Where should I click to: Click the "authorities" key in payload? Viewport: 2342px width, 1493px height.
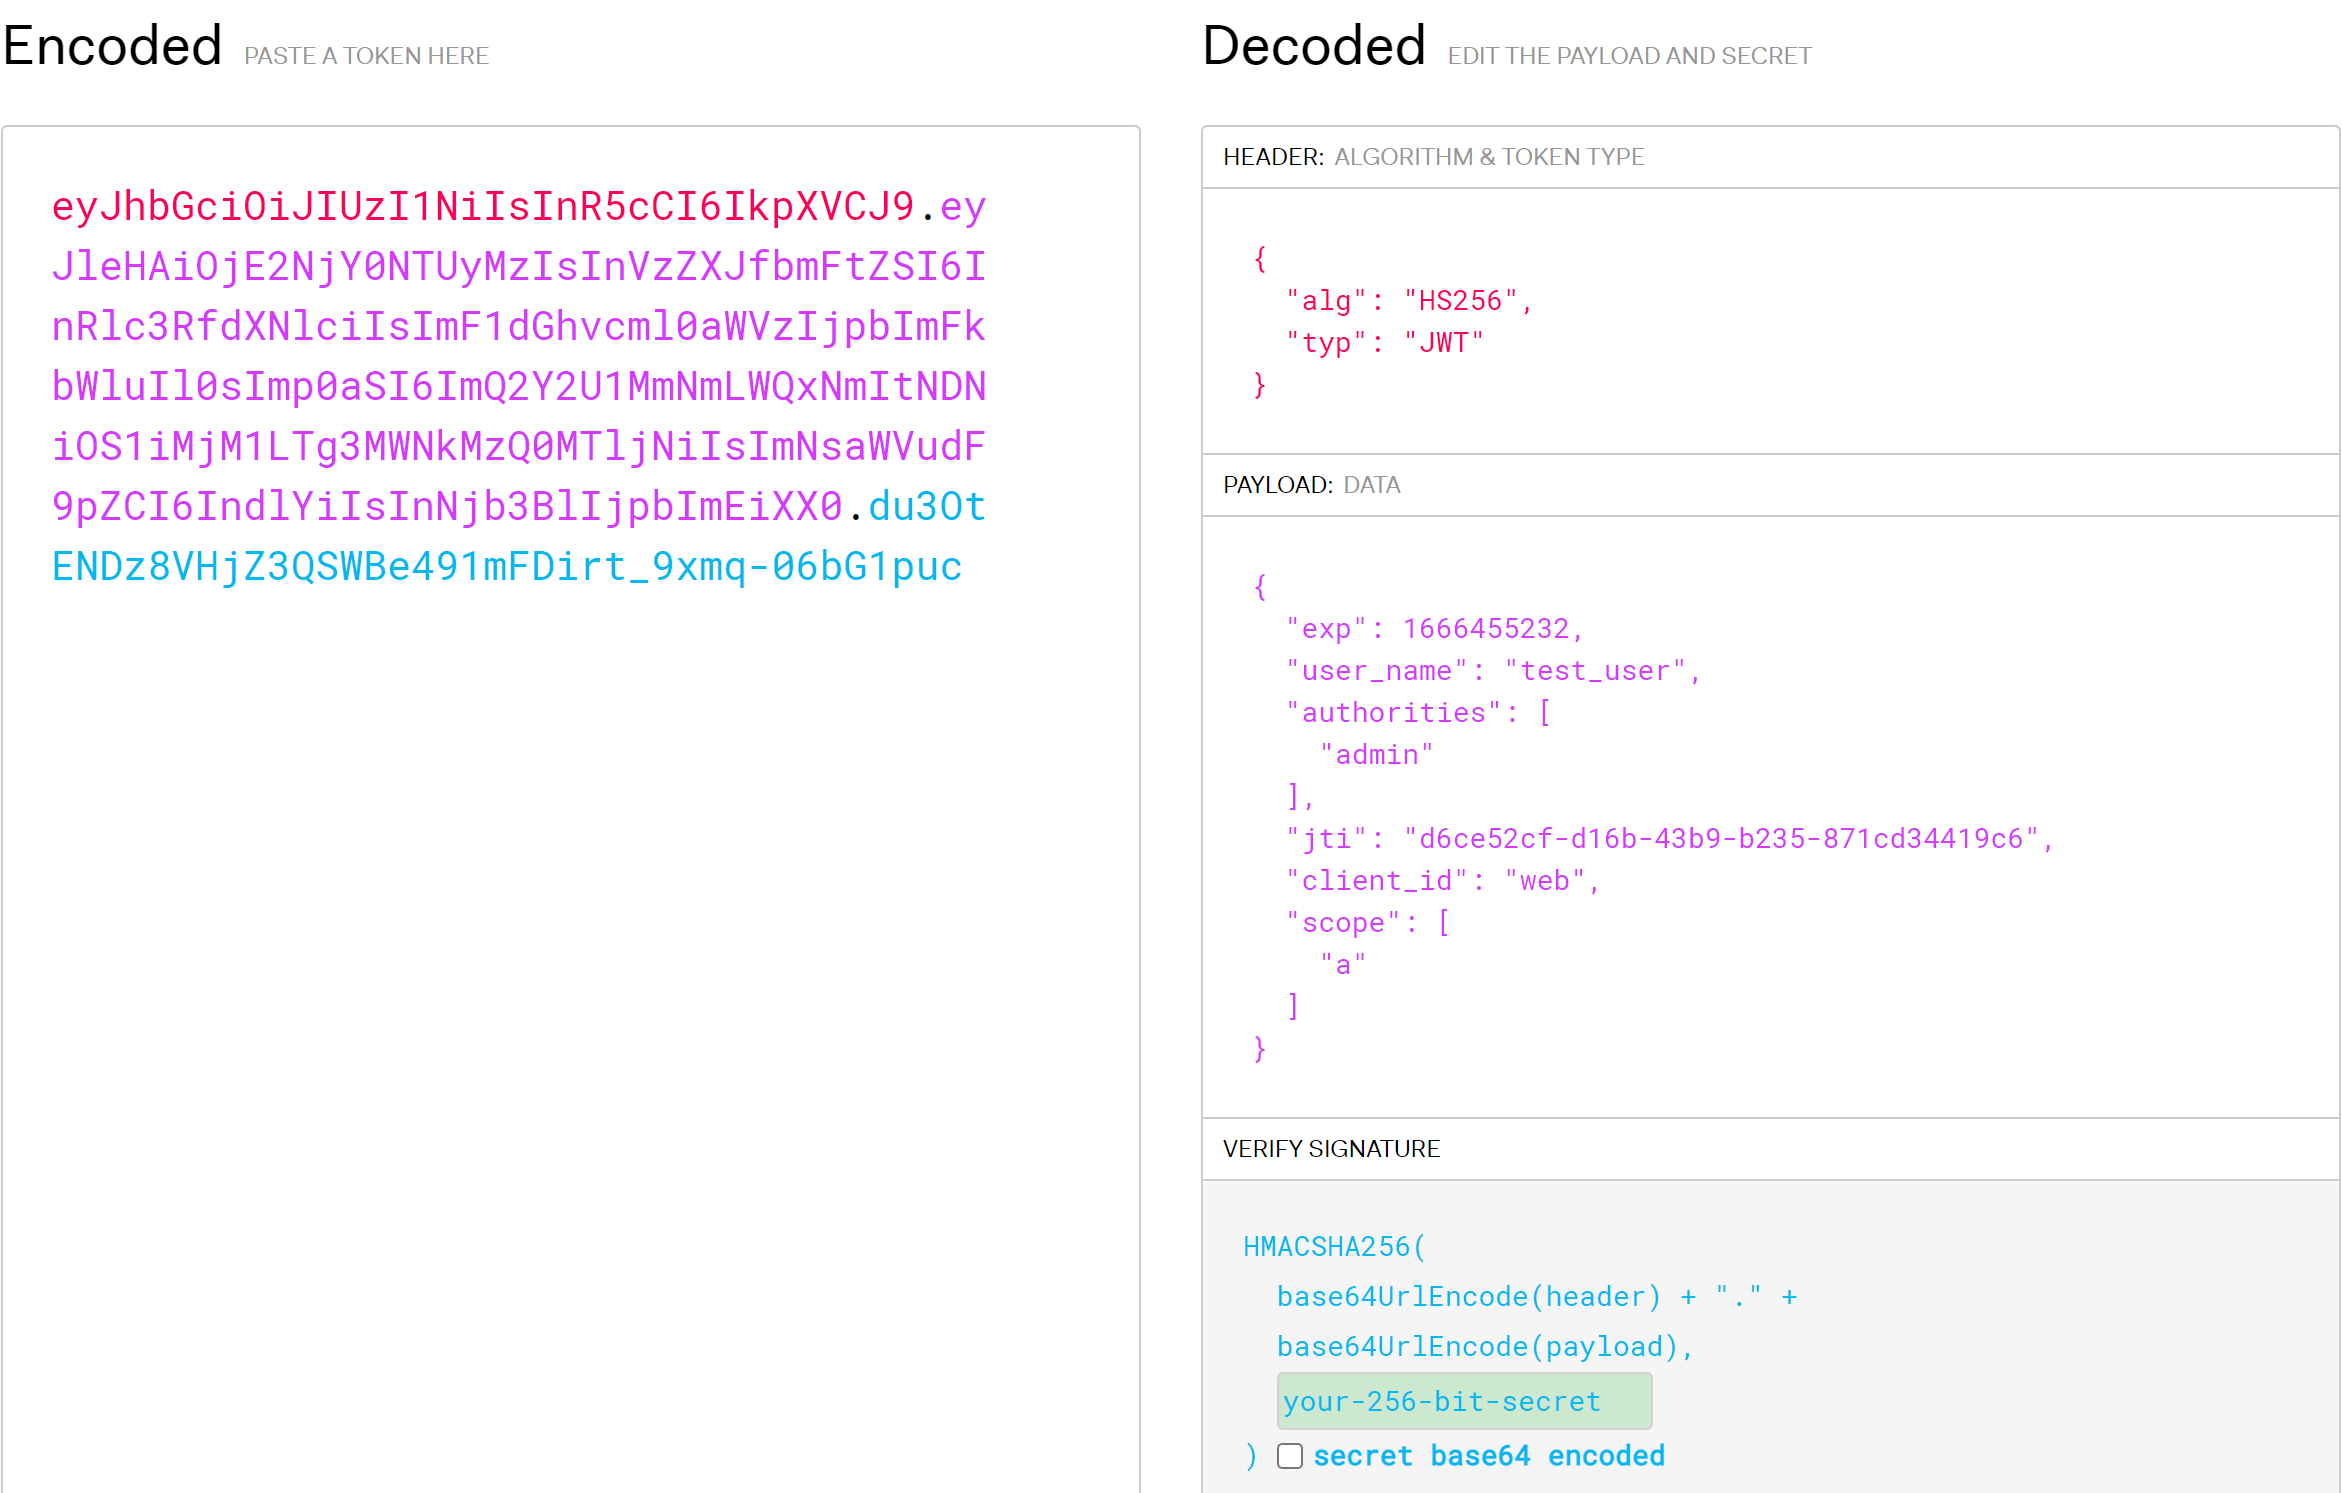[x=1394, y=712]
